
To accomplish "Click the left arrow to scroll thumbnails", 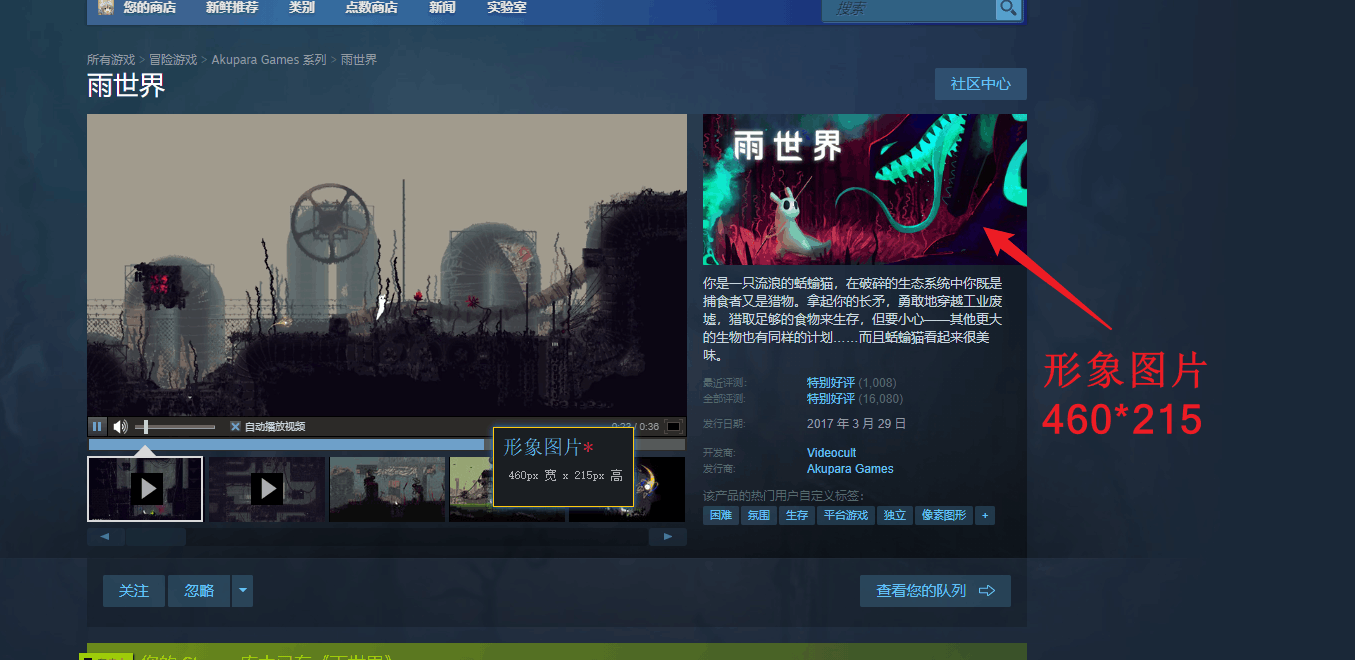I will [x=106, y=536].
